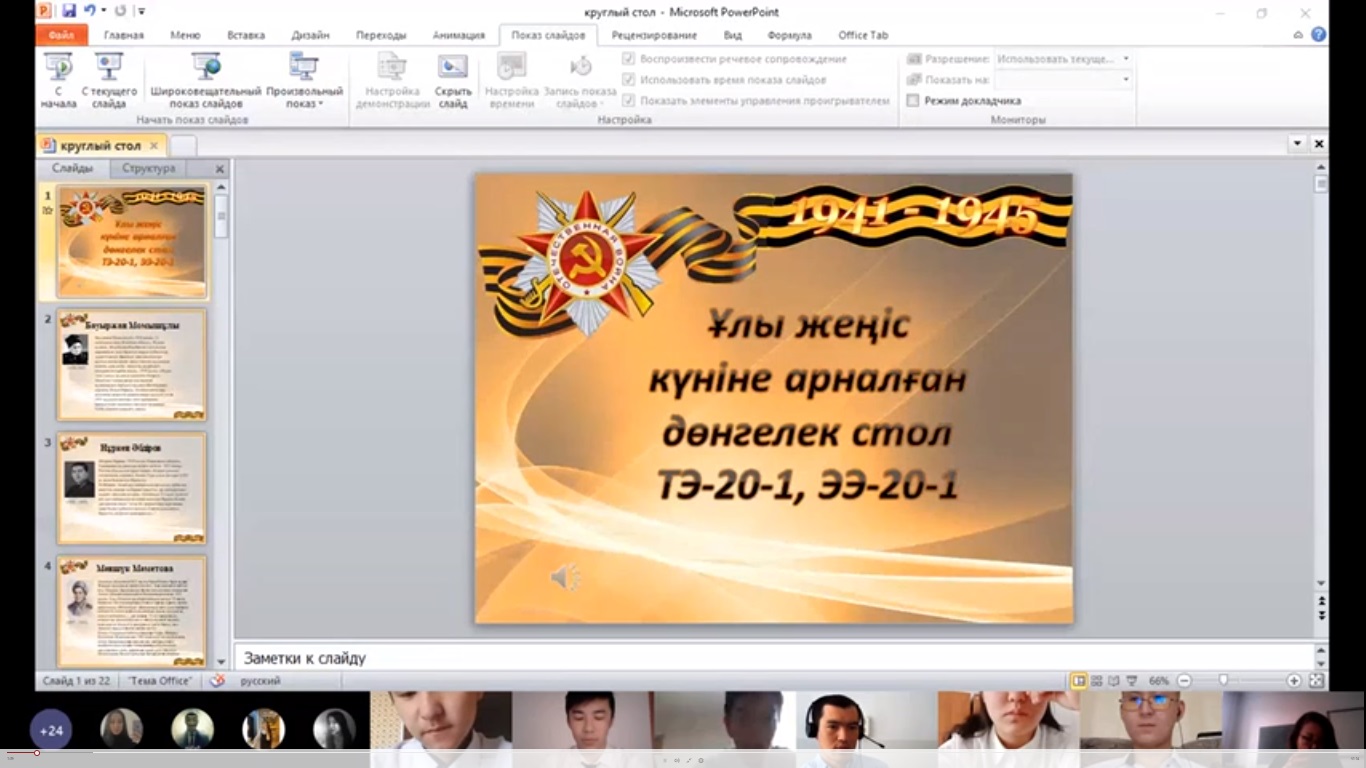Open Произвольный показ custom show icon

click(x=304, y=67)
